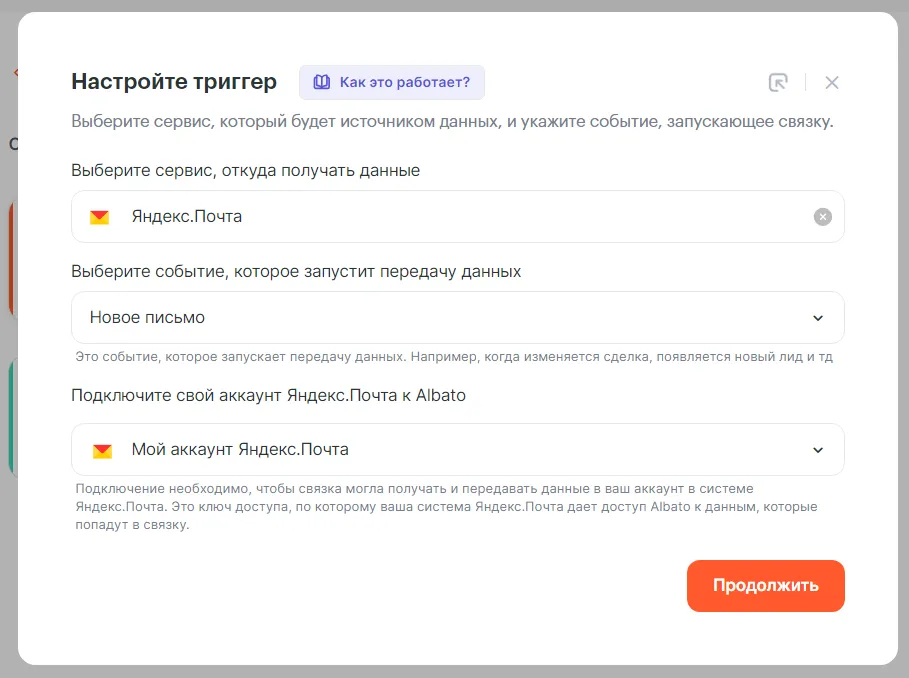Click the envelope icon in the account selector
Image resolution: width=909 pixels, height=678 pixels.
point(102,450)
